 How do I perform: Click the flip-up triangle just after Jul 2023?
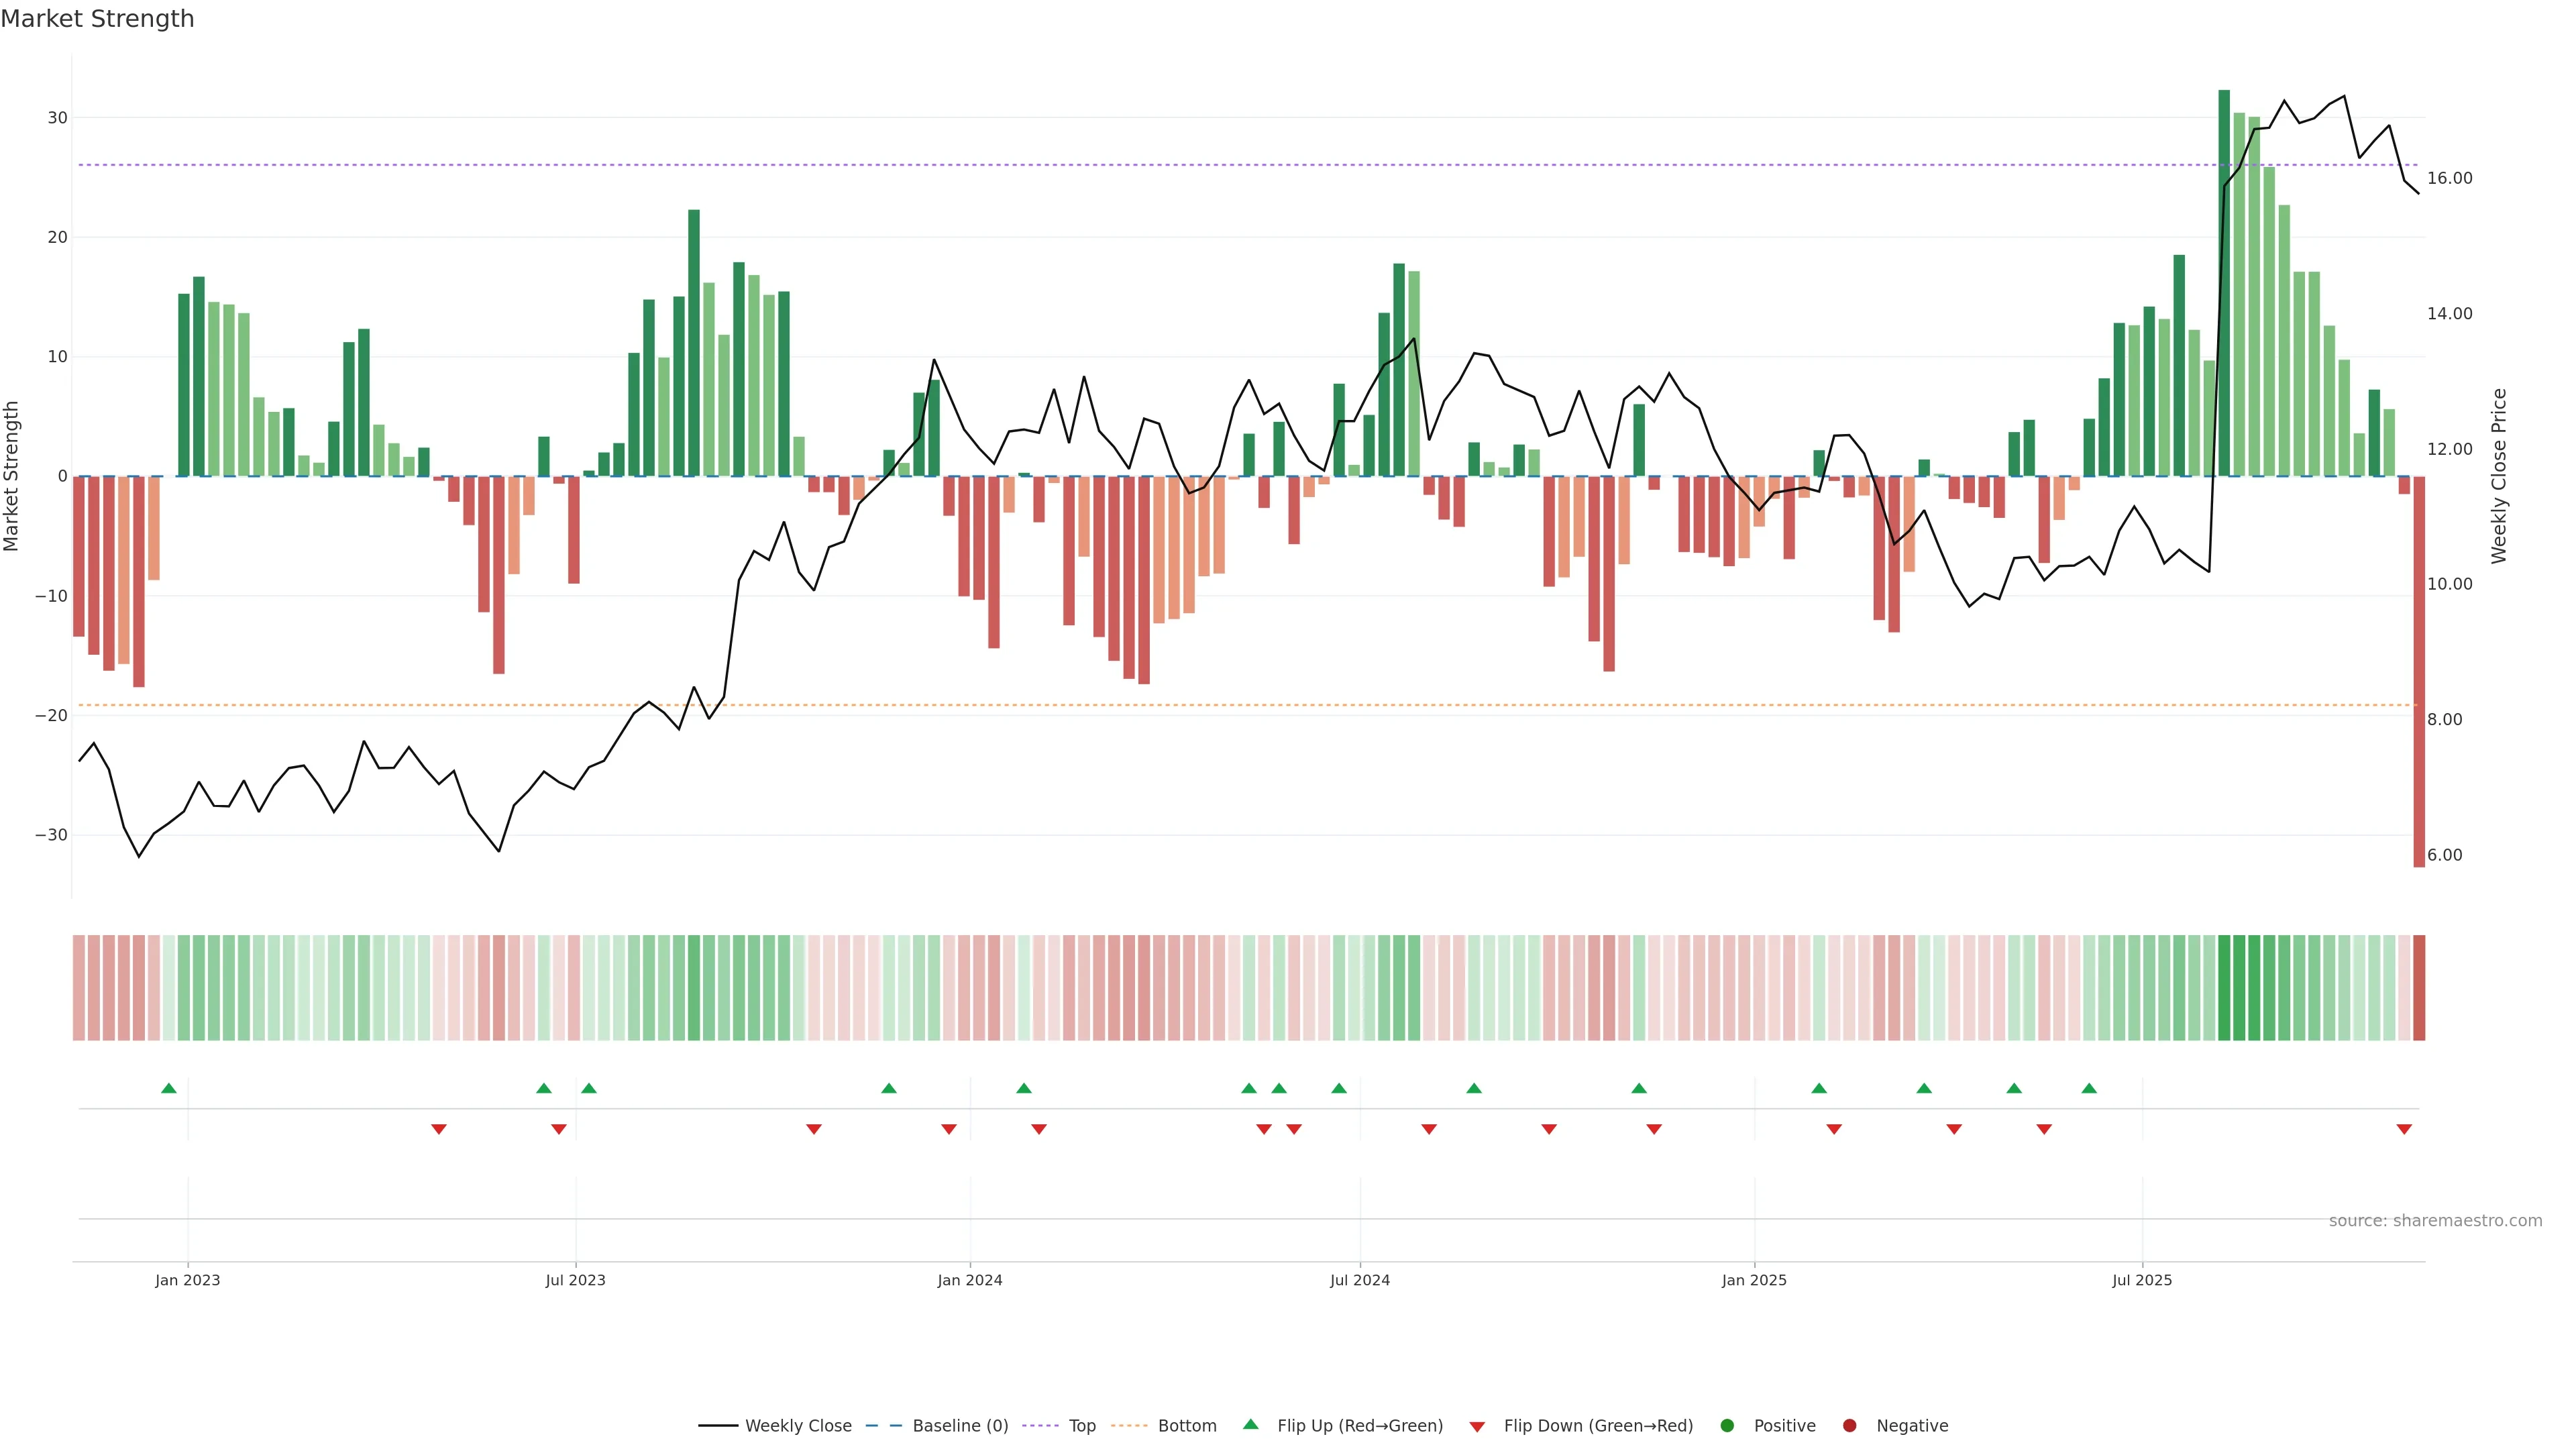pos(589,1088)
